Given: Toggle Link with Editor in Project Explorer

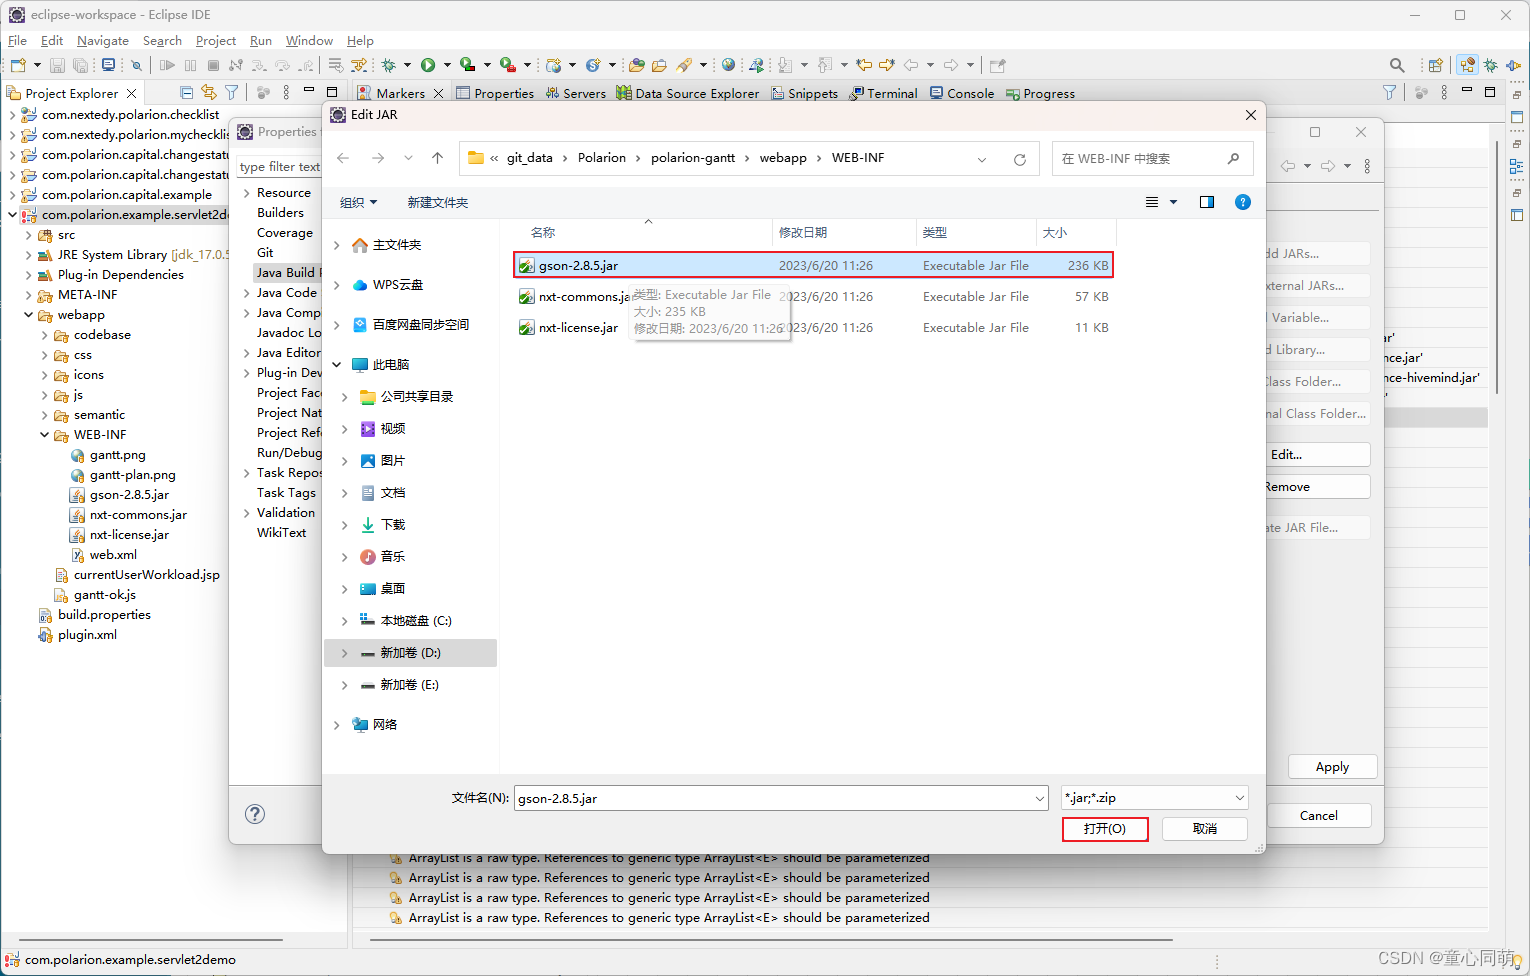Looking at the screenshot, I should point(208,92).
